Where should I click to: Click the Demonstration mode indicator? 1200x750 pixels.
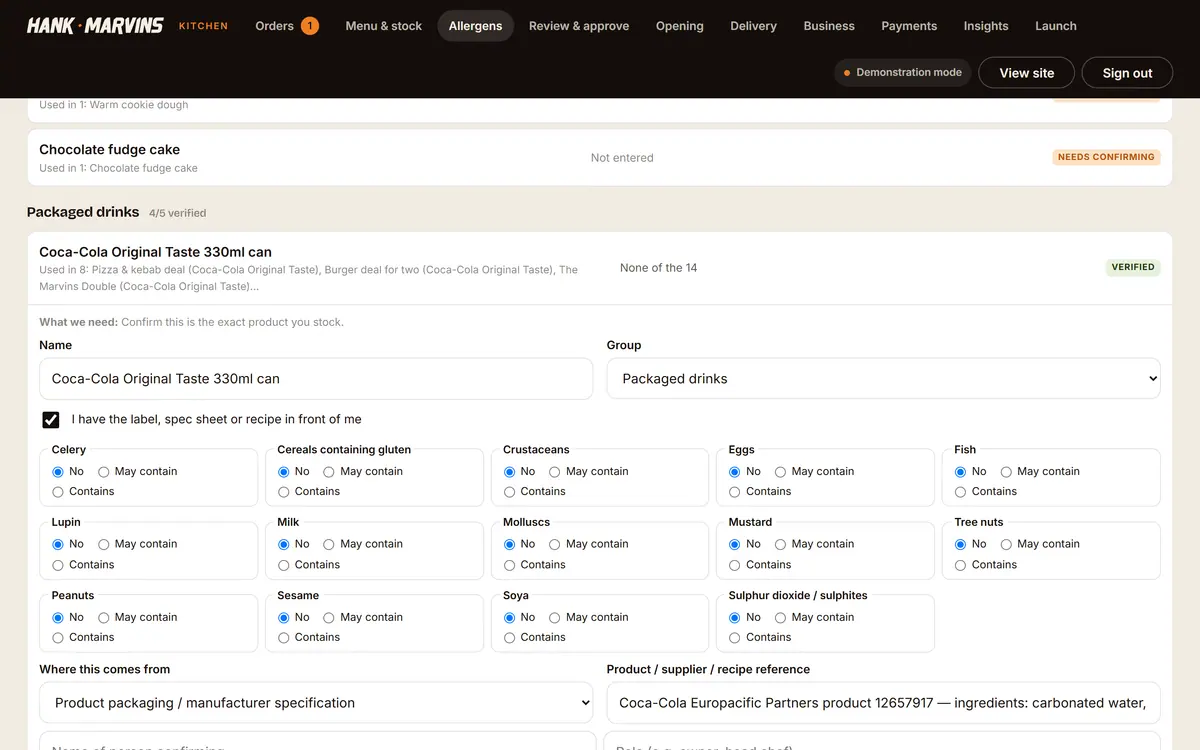(x=903, y=72)
